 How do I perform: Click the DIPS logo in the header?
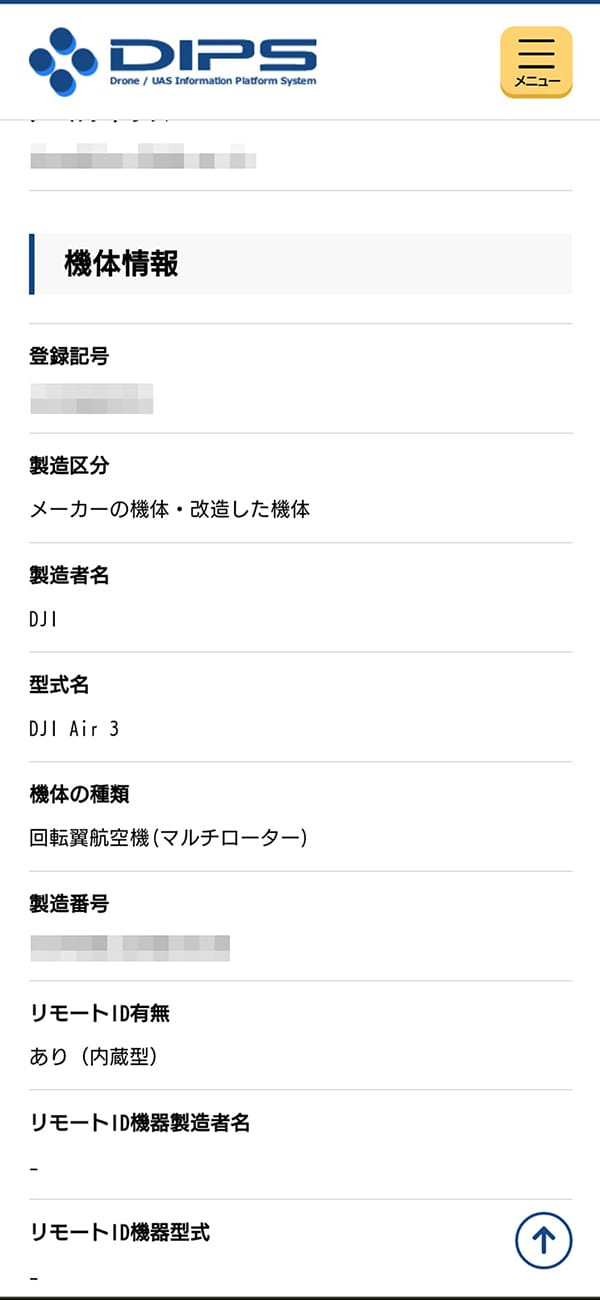pos(173,61)
